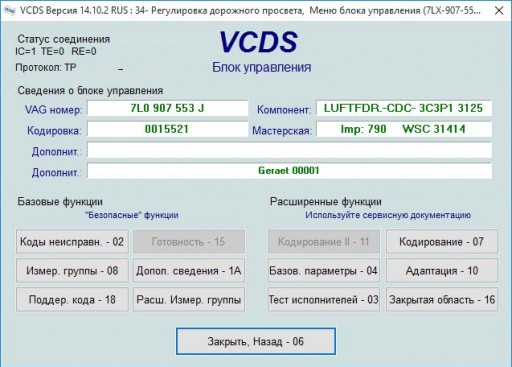Click '"Безопасные" функции' subtitle text
Viewport: 512px width, 367px height.
tap(132, 215)
